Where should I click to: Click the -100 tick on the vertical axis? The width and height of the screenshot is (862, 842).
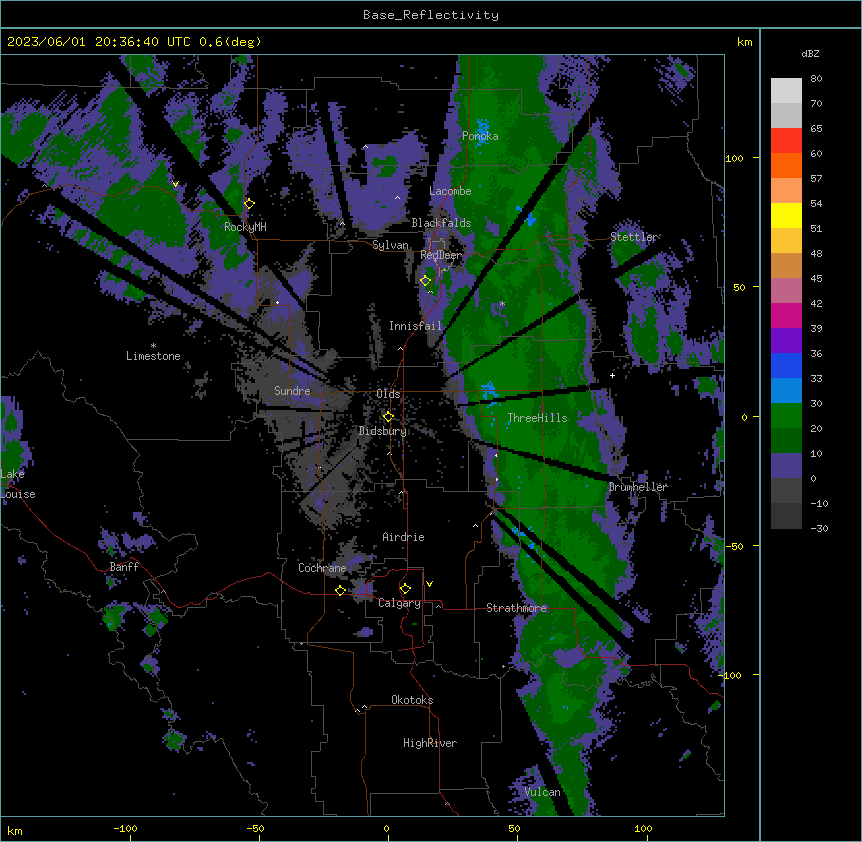(x=732, y=675)
